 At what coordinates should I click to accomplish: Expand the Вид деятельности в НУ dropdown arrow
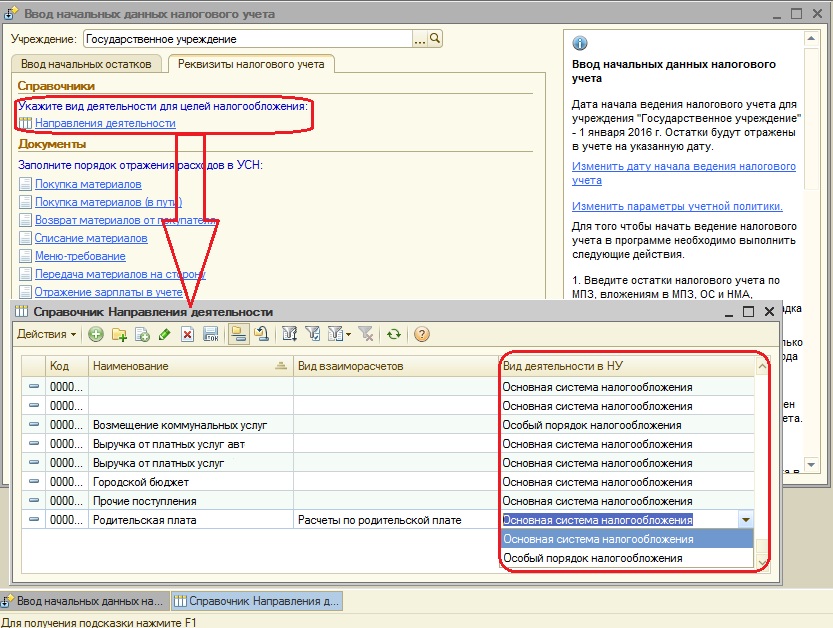(745, 520)
